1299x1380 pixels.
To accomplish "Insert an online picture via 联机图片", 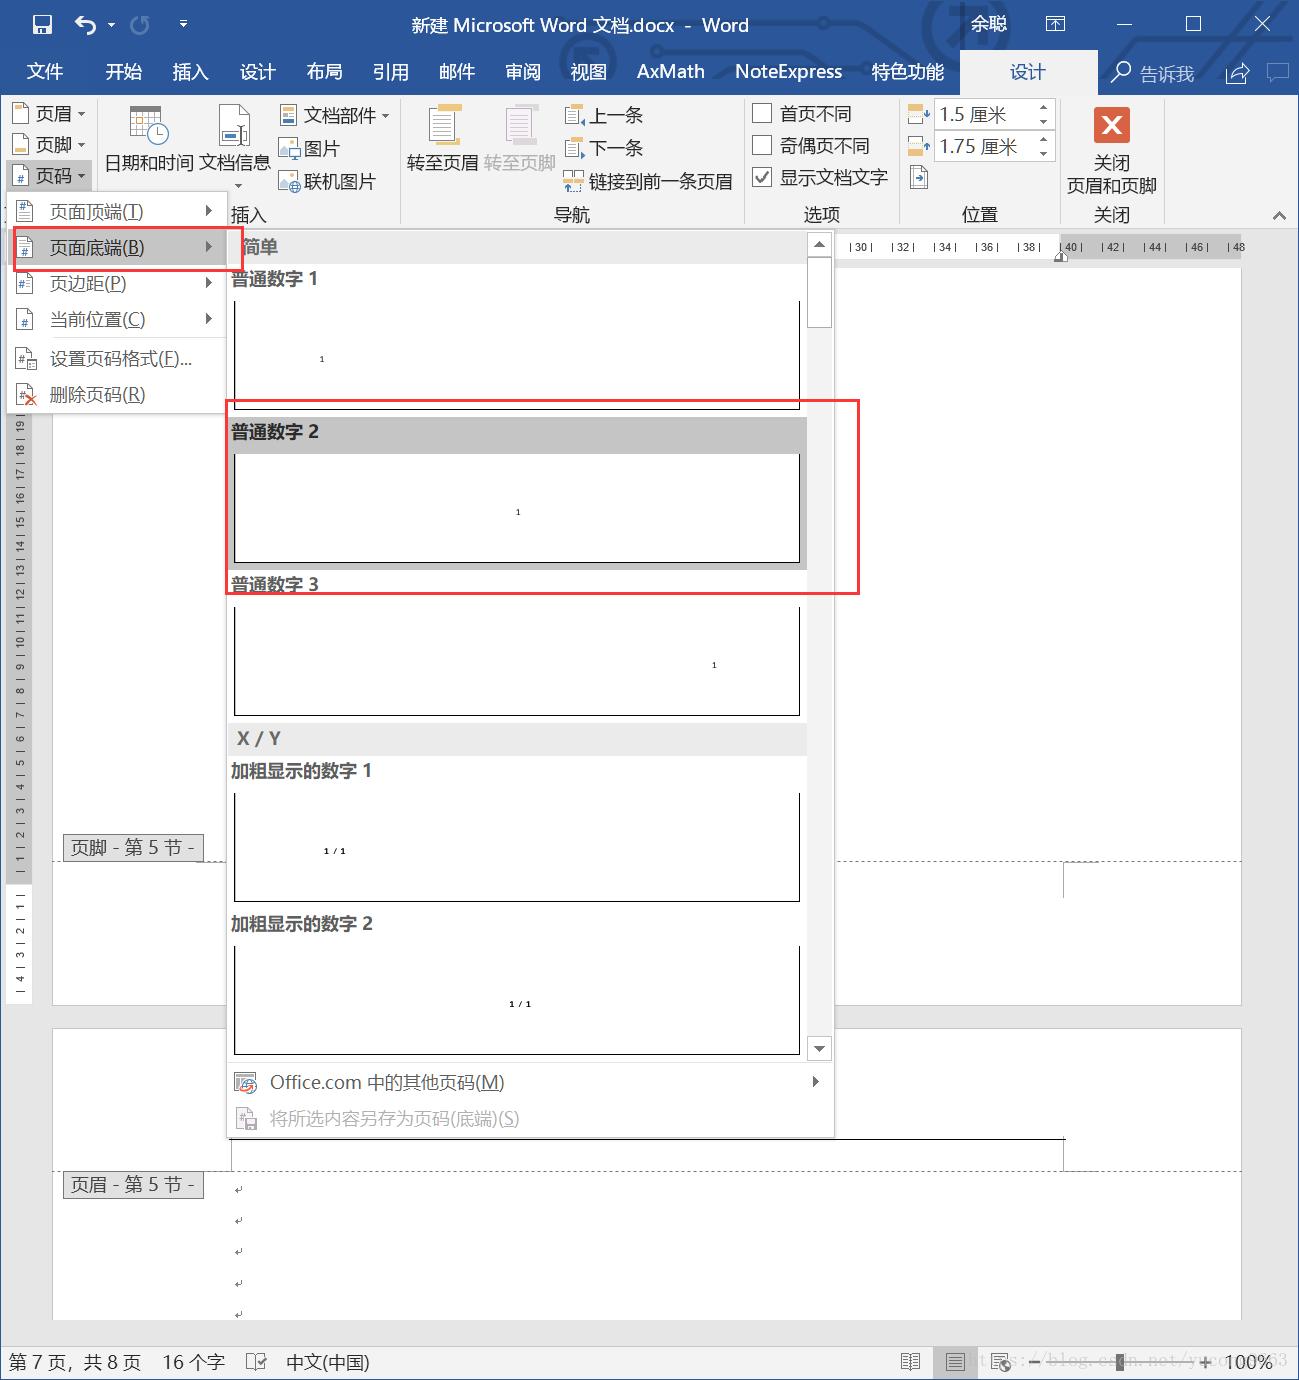I will click(327, 181).
